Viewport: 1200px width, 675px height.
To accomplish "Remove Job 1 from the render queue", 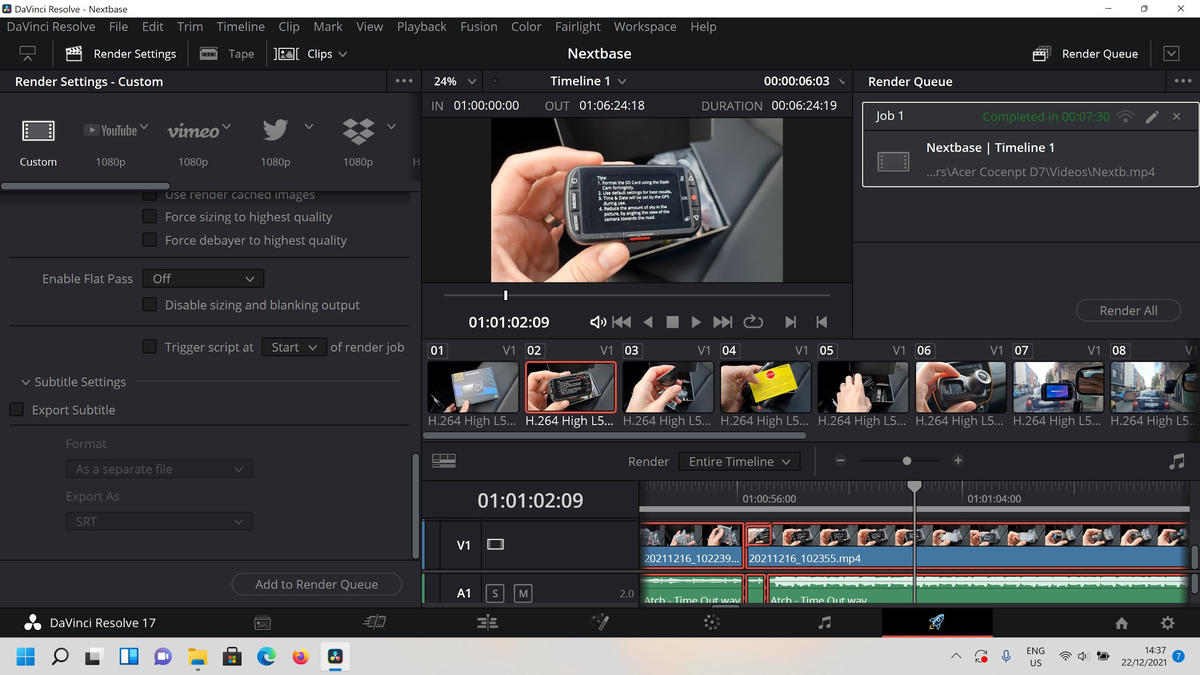I will pyautogui.click(x=1177, y=117).
